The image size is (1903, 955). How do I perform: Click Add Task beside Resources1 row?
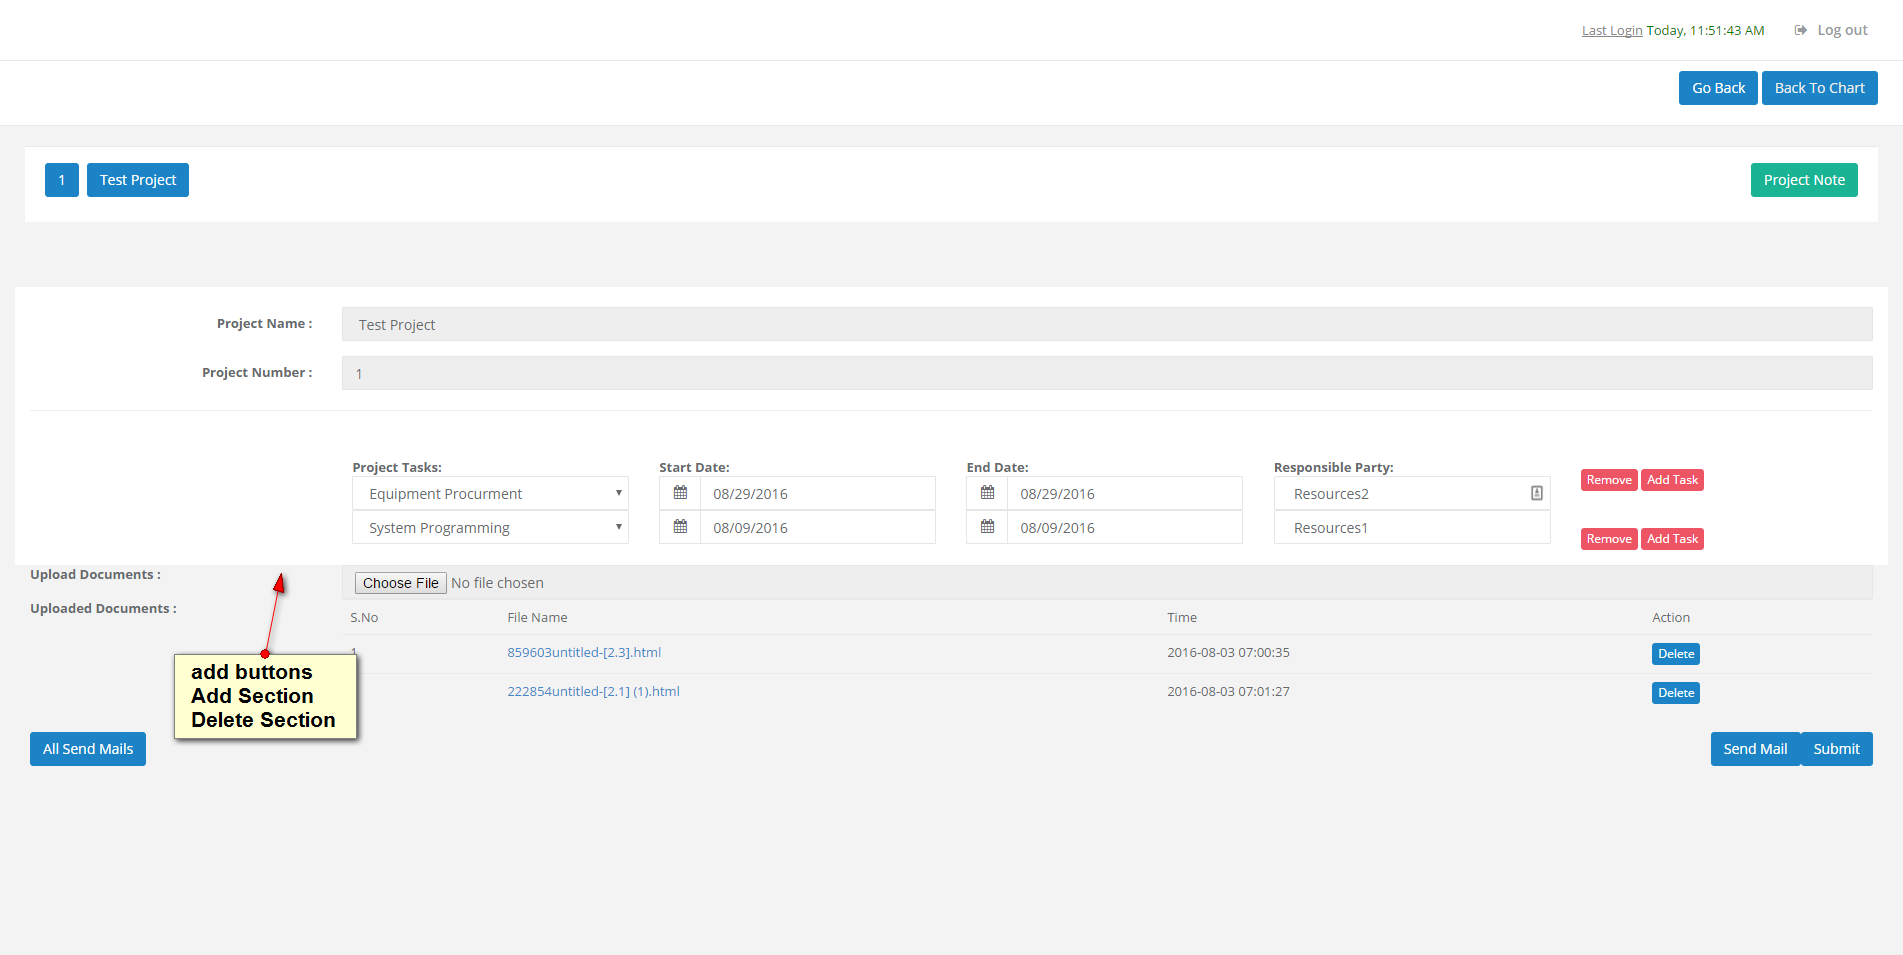click(x=1672, y=539)
